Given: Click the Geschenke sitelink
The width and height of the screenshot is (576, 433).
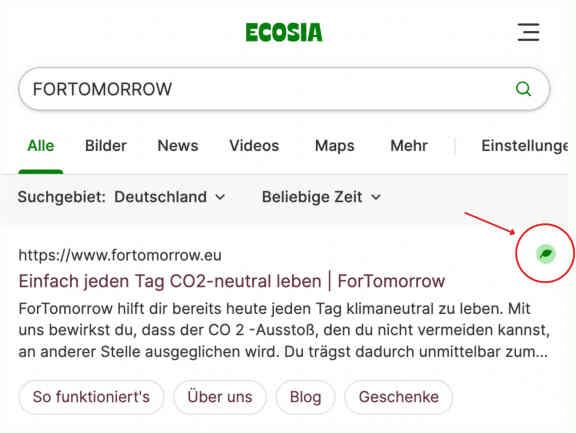Looking at the screenshot, I should (399, 397).
